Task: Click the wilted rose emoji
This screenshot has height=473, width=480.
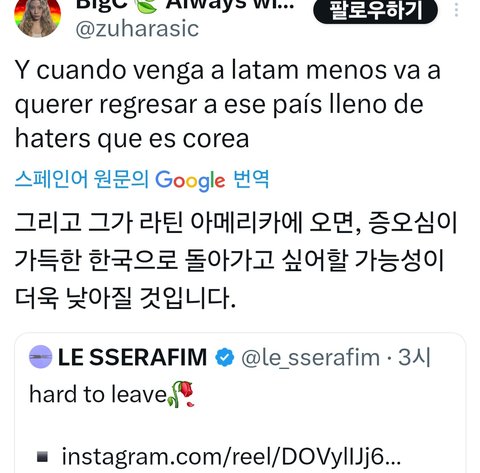Action: click(181, 394)
